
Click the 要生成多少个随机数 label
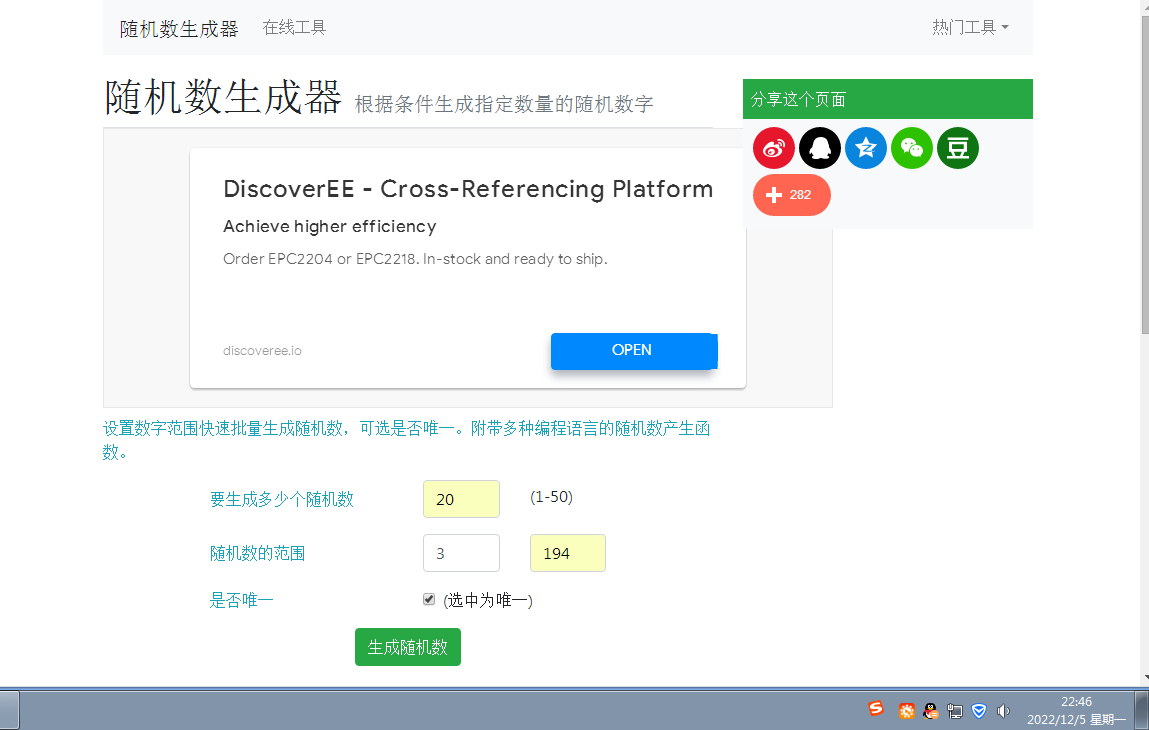[281, 500]
